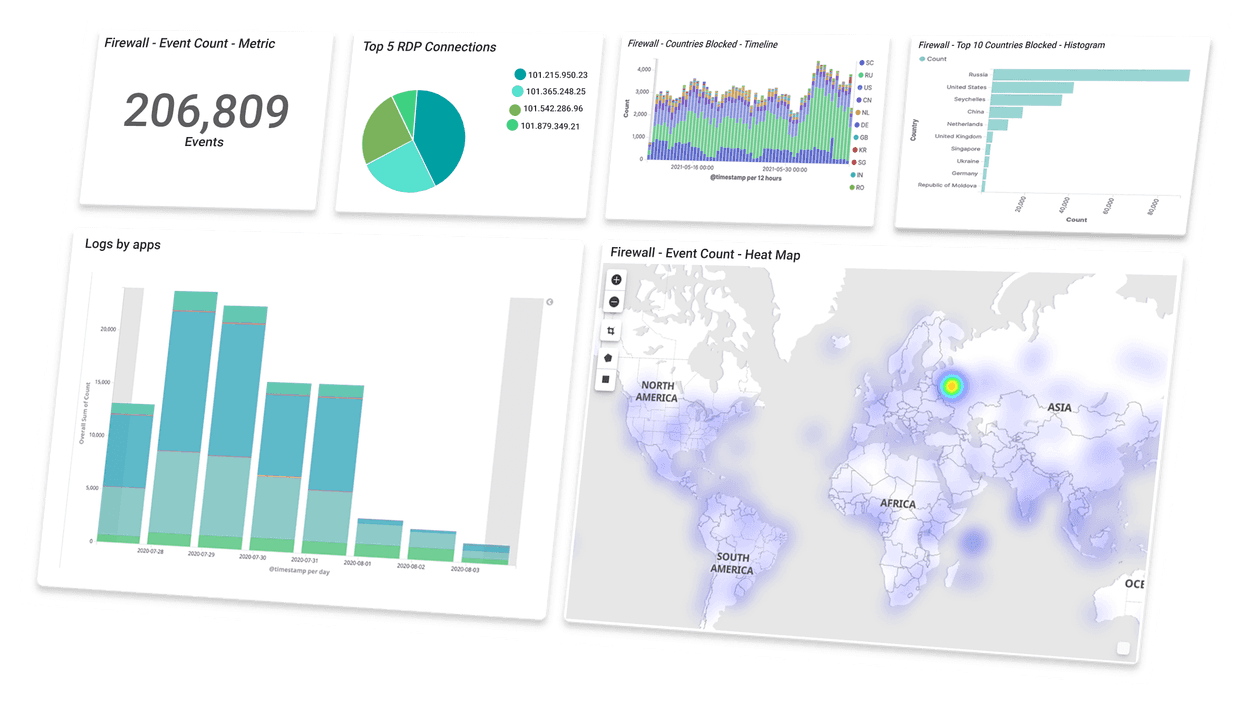The image size is (1244, 712).
Task: Open the KR legend entry options
Action: point(862,149)
